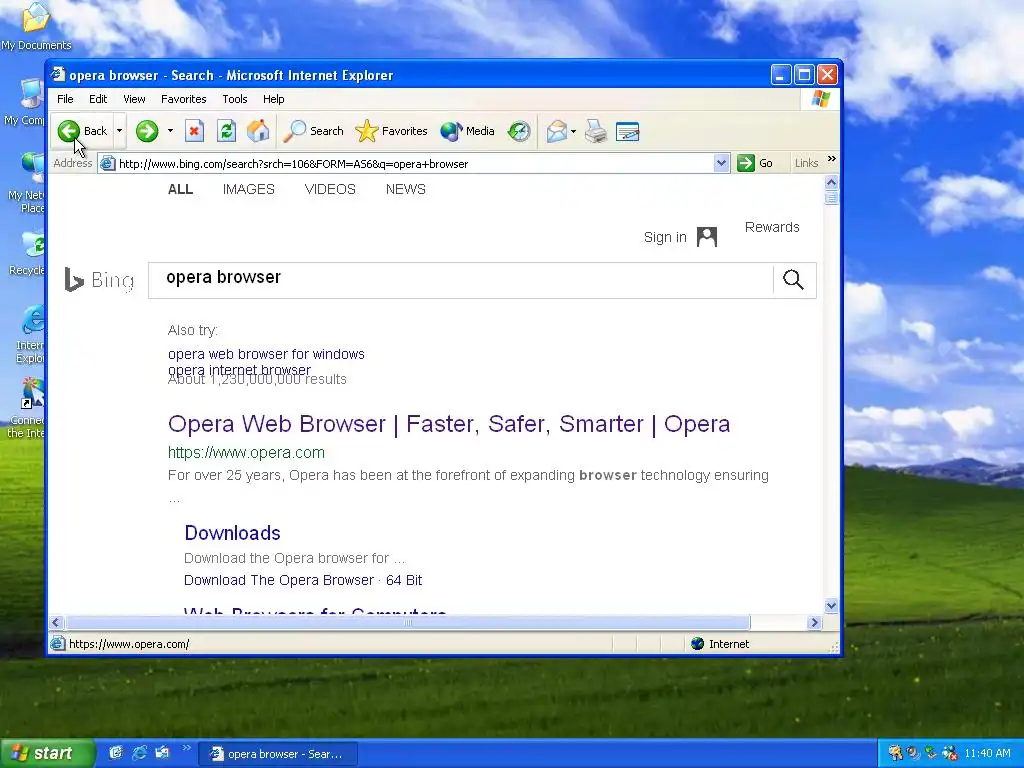Image resolution: width=1024 pixels, height=768 pixels.
Task: Click the Show Desktop Quick Launch icon
Action: [x=116, y=753]
